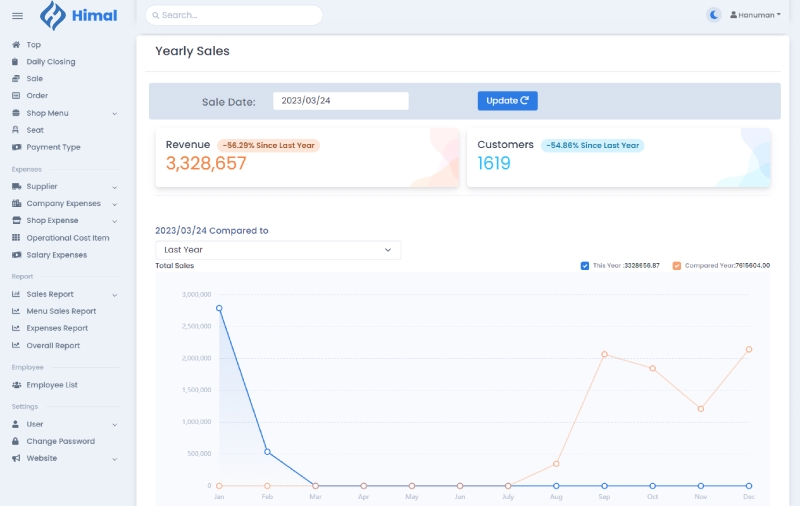Click the Himal logo icon
This screenshot has width=800, height=506.
coord(53,15)
